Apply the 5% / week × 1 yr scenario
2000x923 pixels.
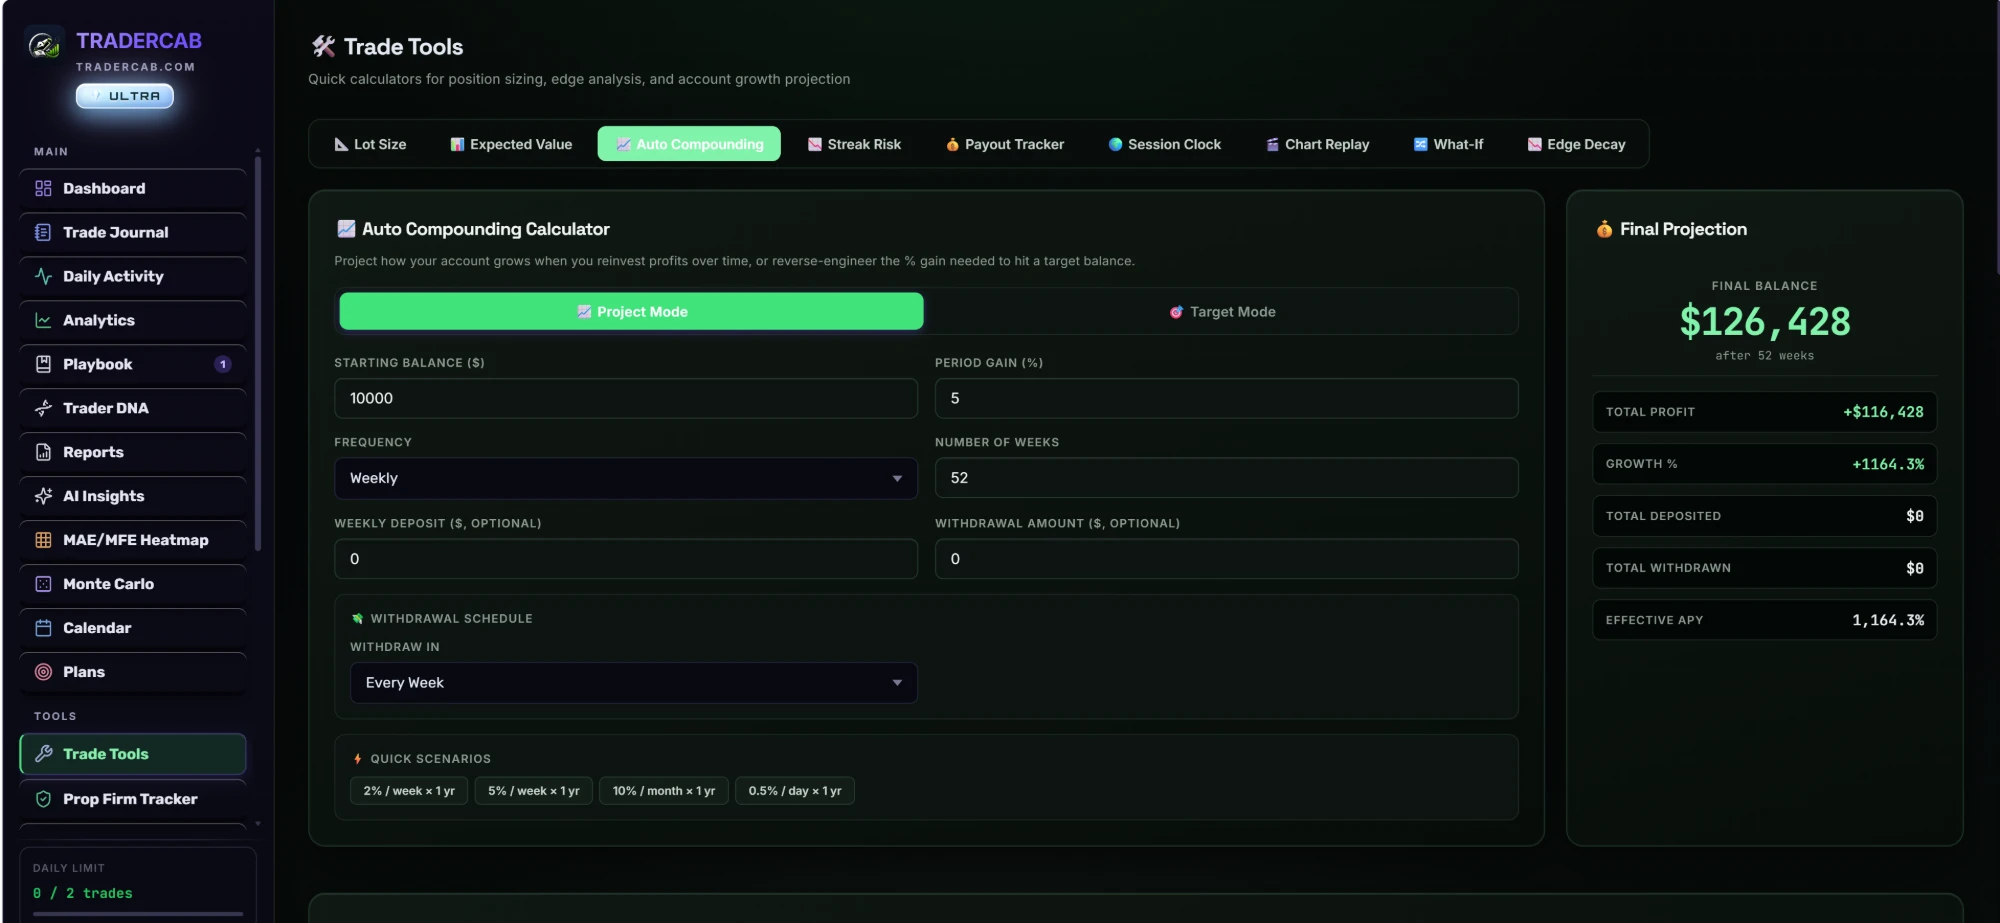tap(533, 791)
